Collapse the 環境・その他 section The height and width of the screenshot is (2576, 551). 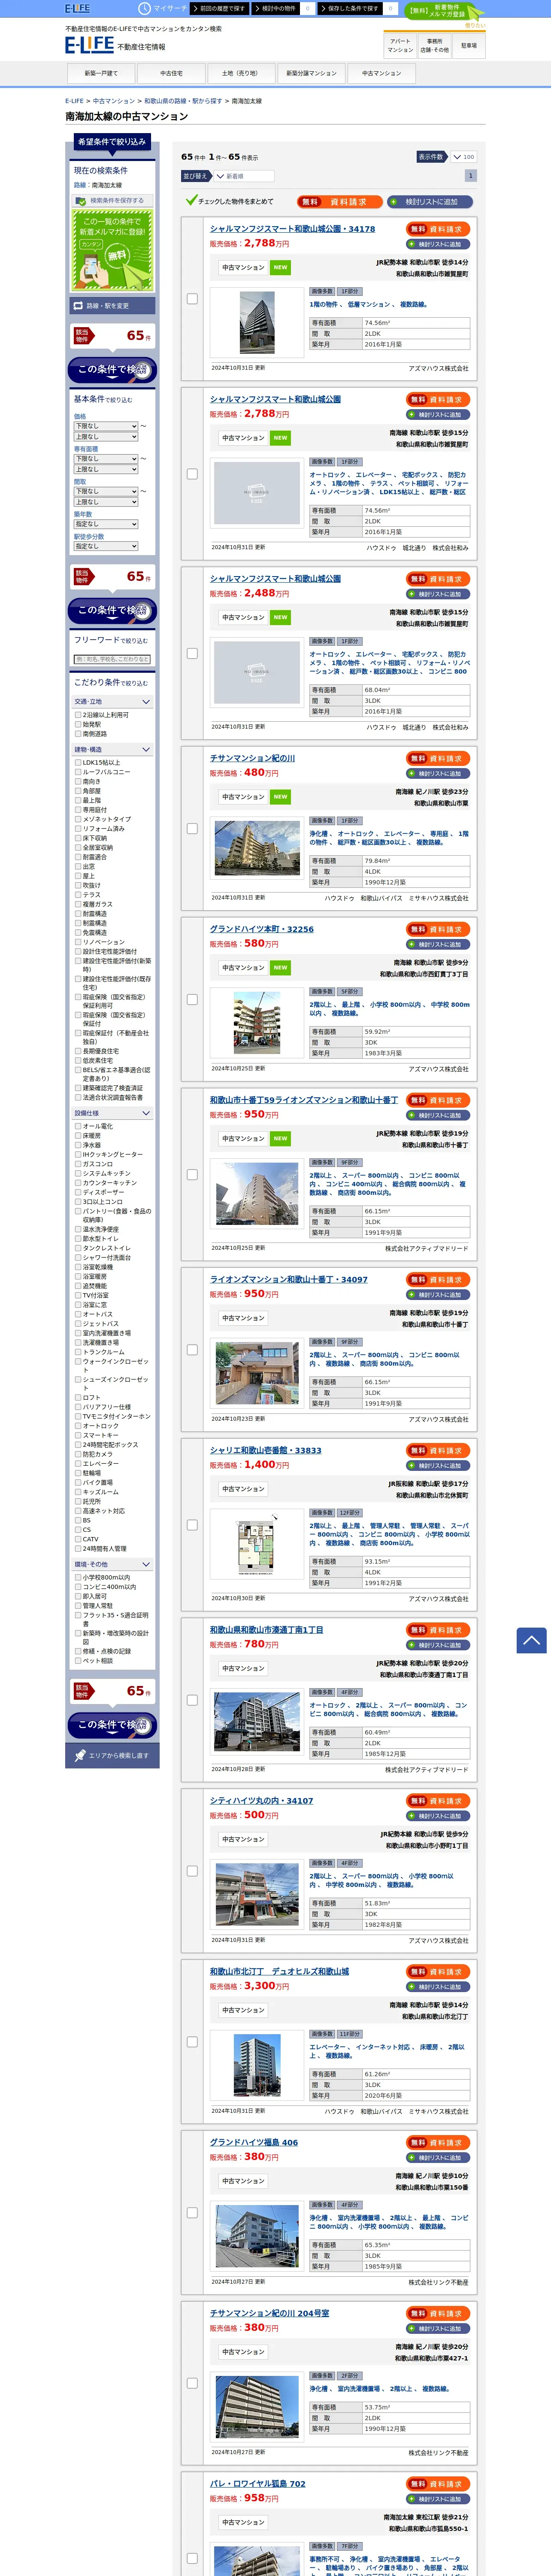click(x=112, y=1564)
